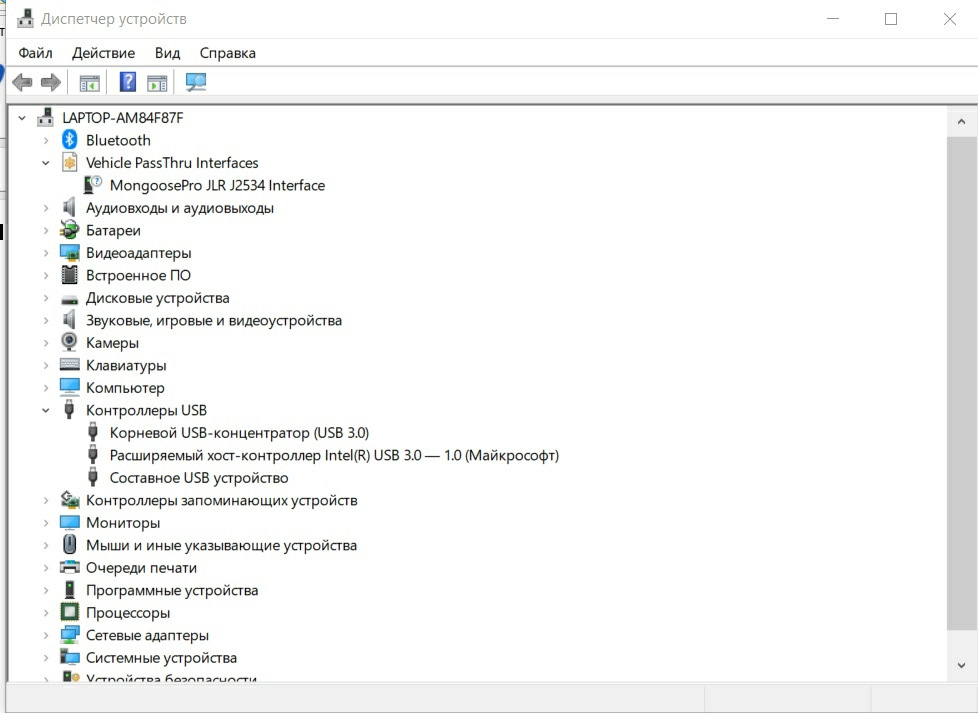
Task: Click the MongoosePro JLR J2534 device icon
Action: (93, 185)
